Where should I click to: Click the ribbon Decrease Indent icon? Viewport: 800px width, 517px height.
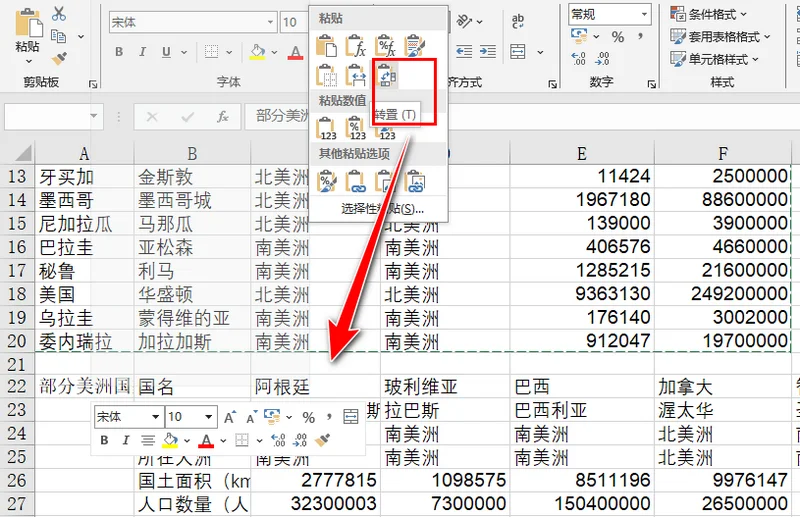pyautogui.click(x=464, y=52)
